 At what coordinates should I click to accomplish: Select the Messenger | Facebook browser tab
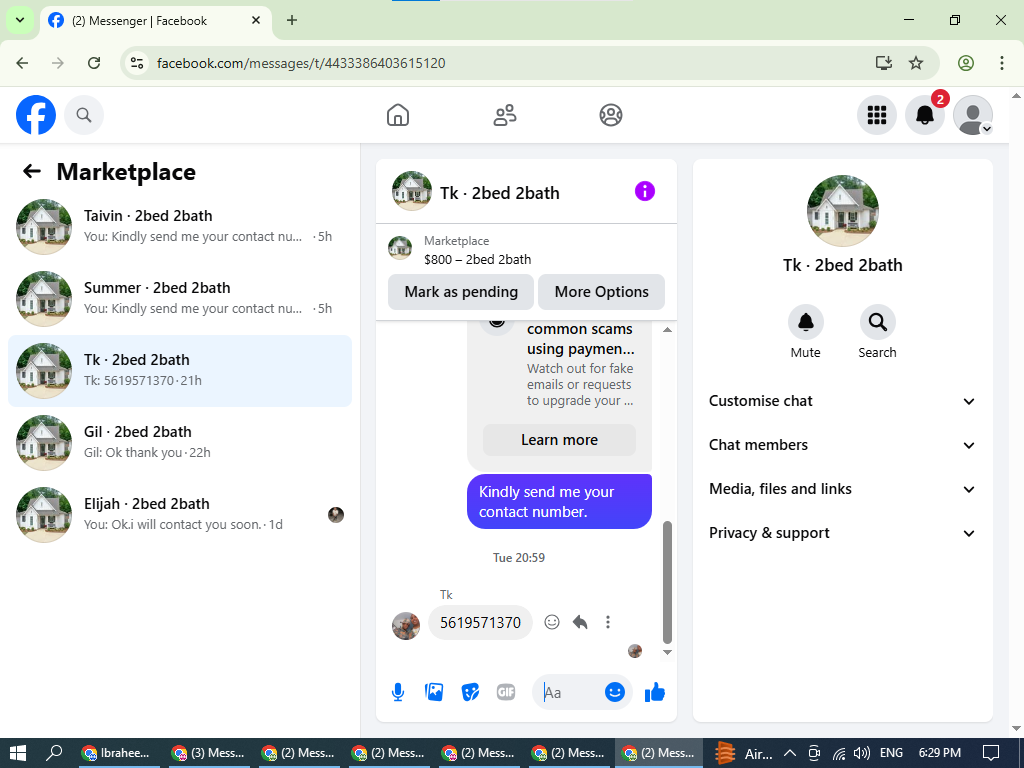coord(155,20)
